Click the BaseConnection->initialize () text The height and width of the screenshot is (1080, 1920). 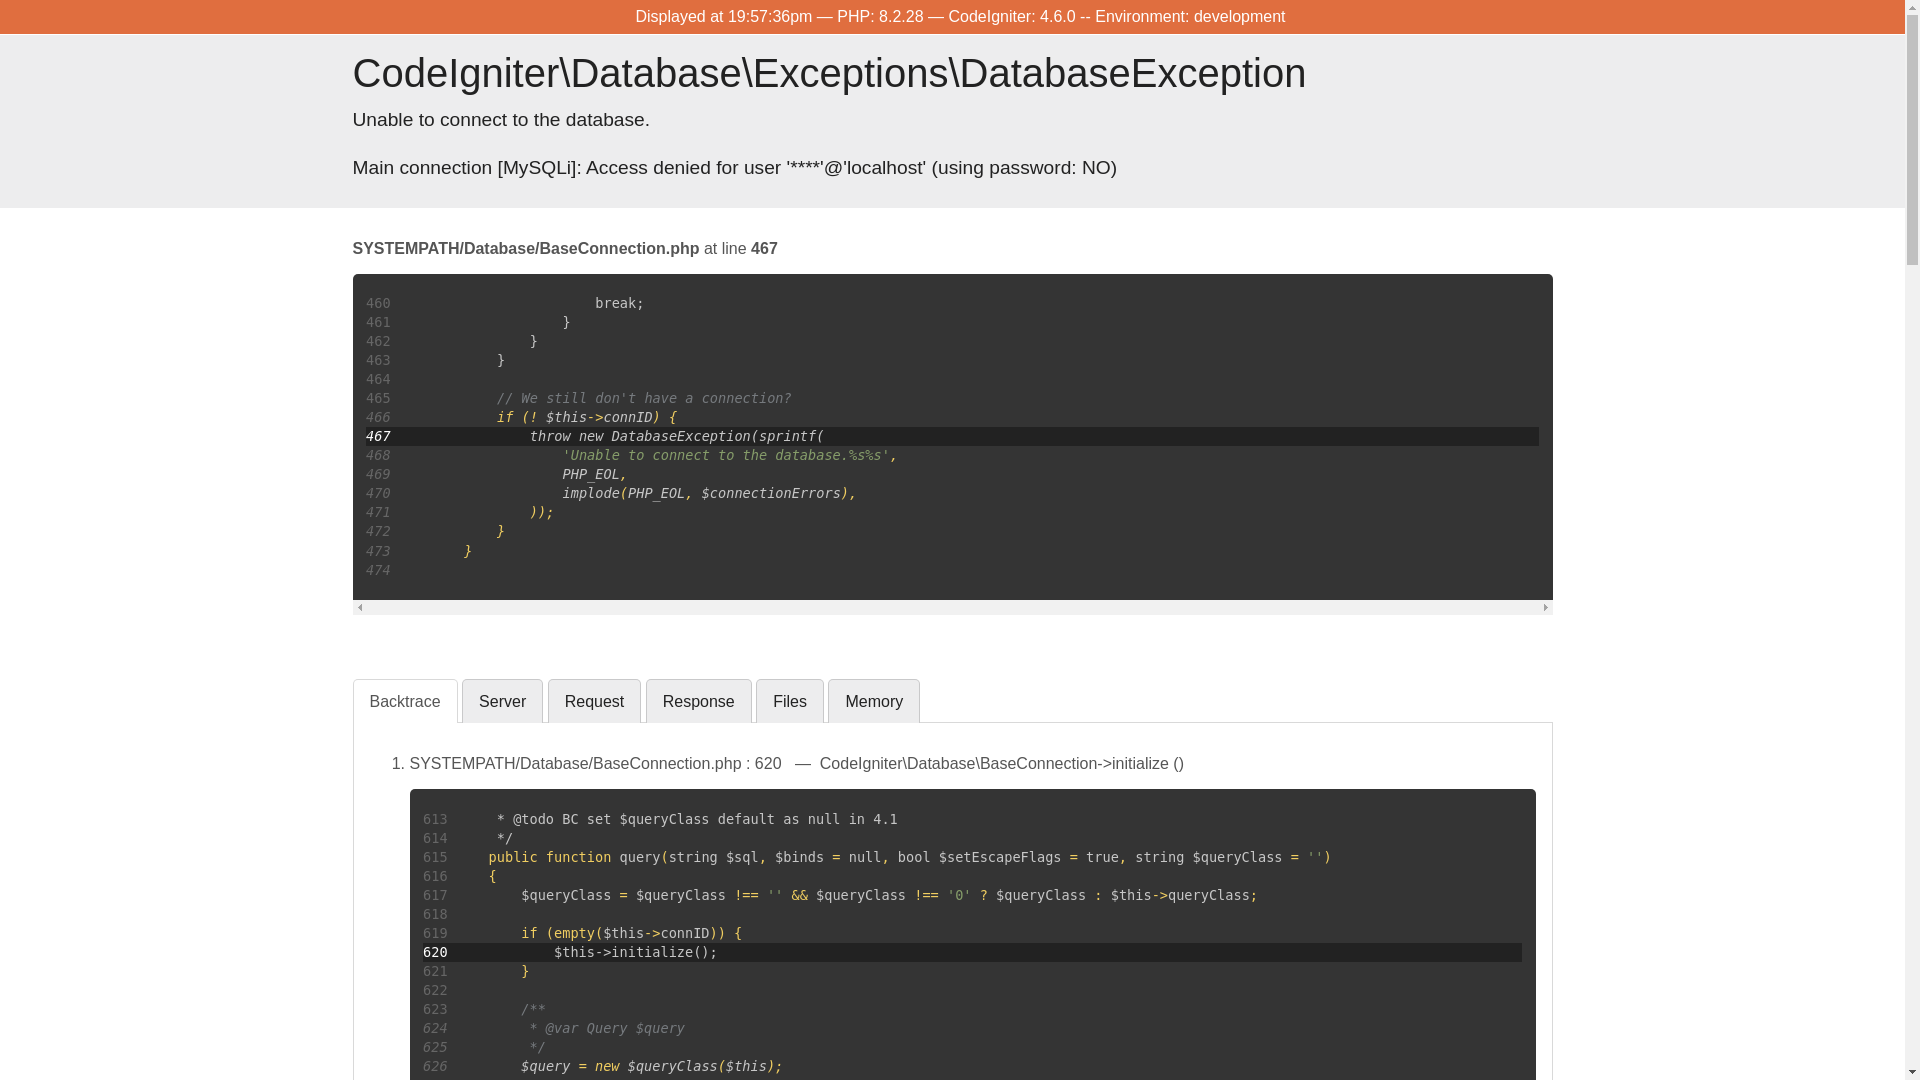click(x=1001, y=763)
